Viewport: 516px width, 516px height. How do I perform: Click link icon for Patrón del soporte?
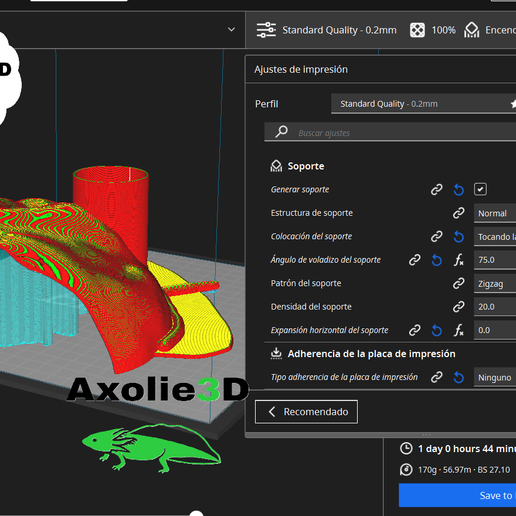tap(458, 283)
